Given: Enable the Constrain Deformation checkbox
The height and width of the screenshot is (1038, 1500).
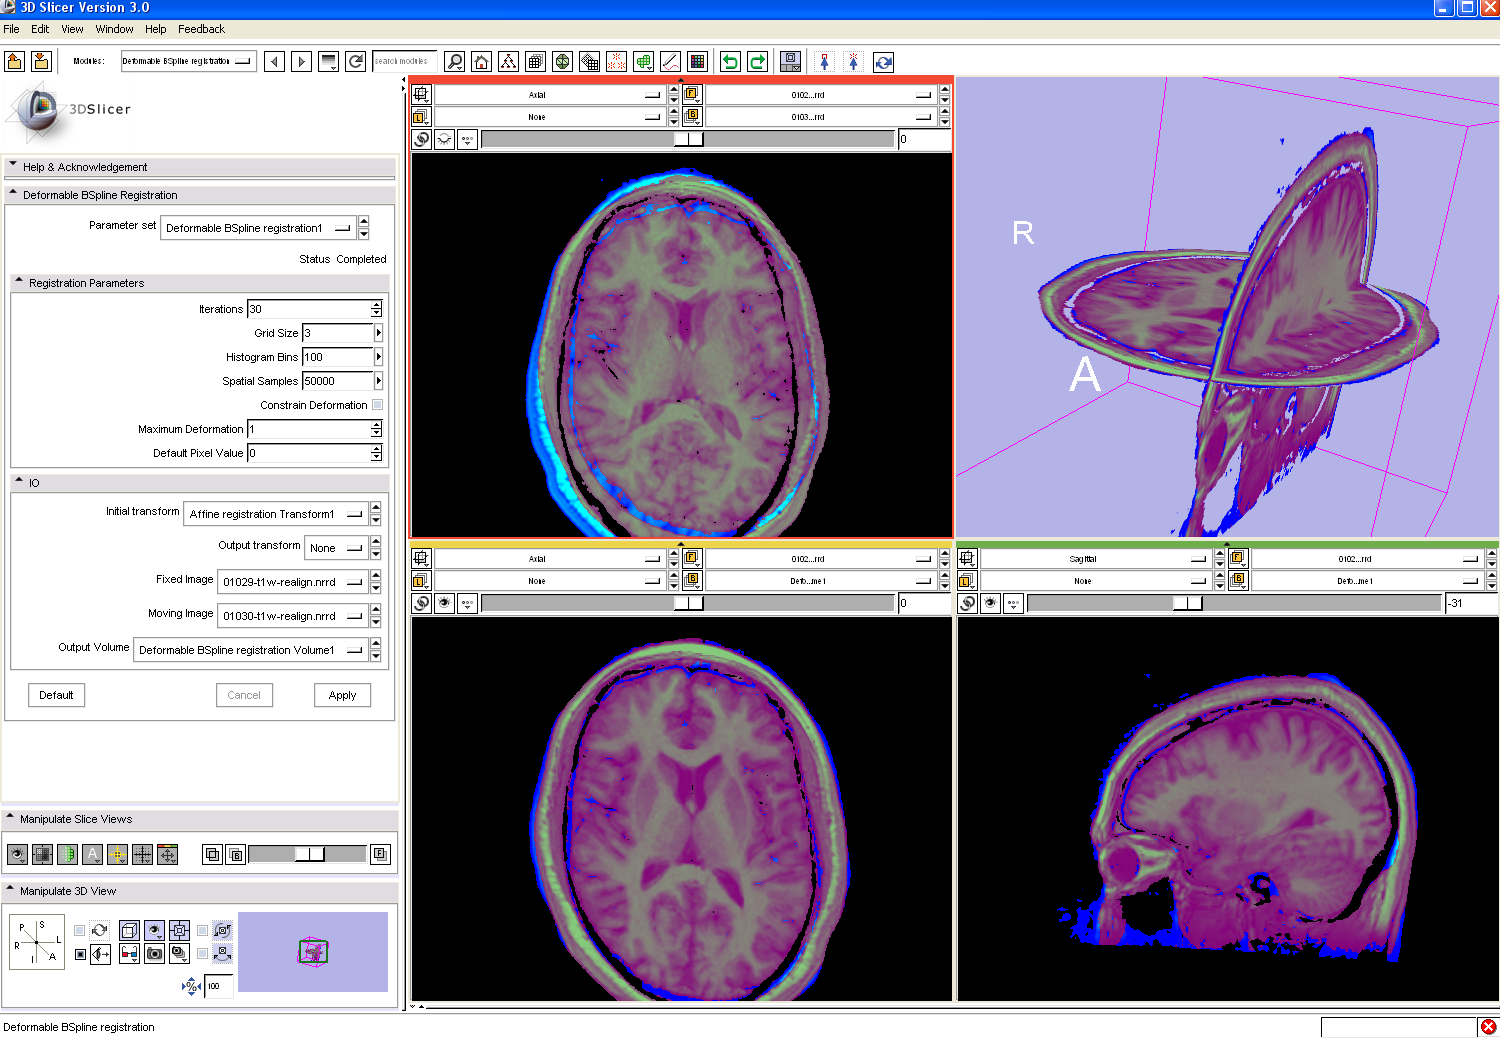Looking at the screenshot, I should point(377,405).
